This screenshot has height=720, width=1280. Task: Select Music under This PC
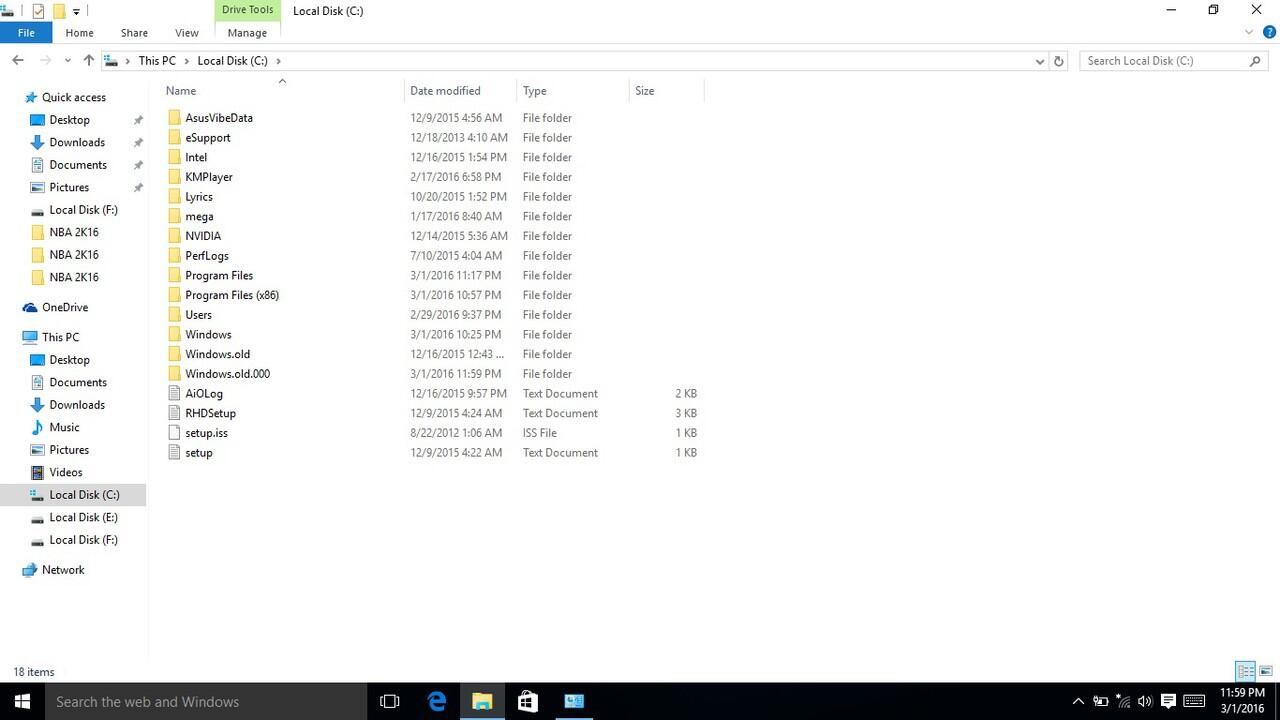(x=64, y=427)
